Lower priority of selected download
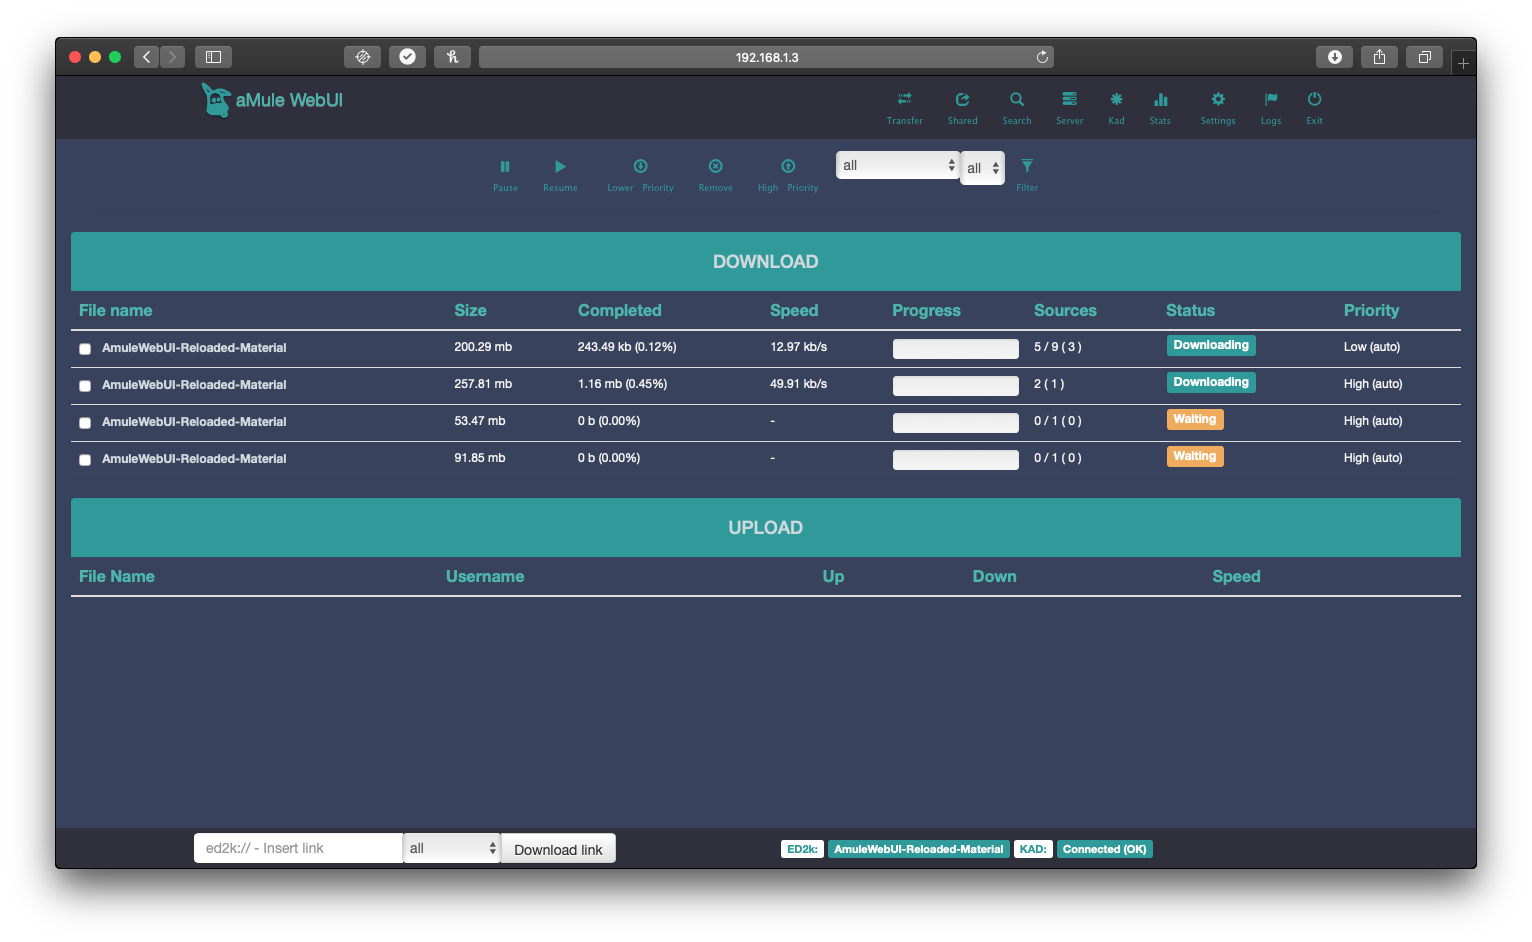Screen dimensions: 1532x942 [x=640, y=166]
